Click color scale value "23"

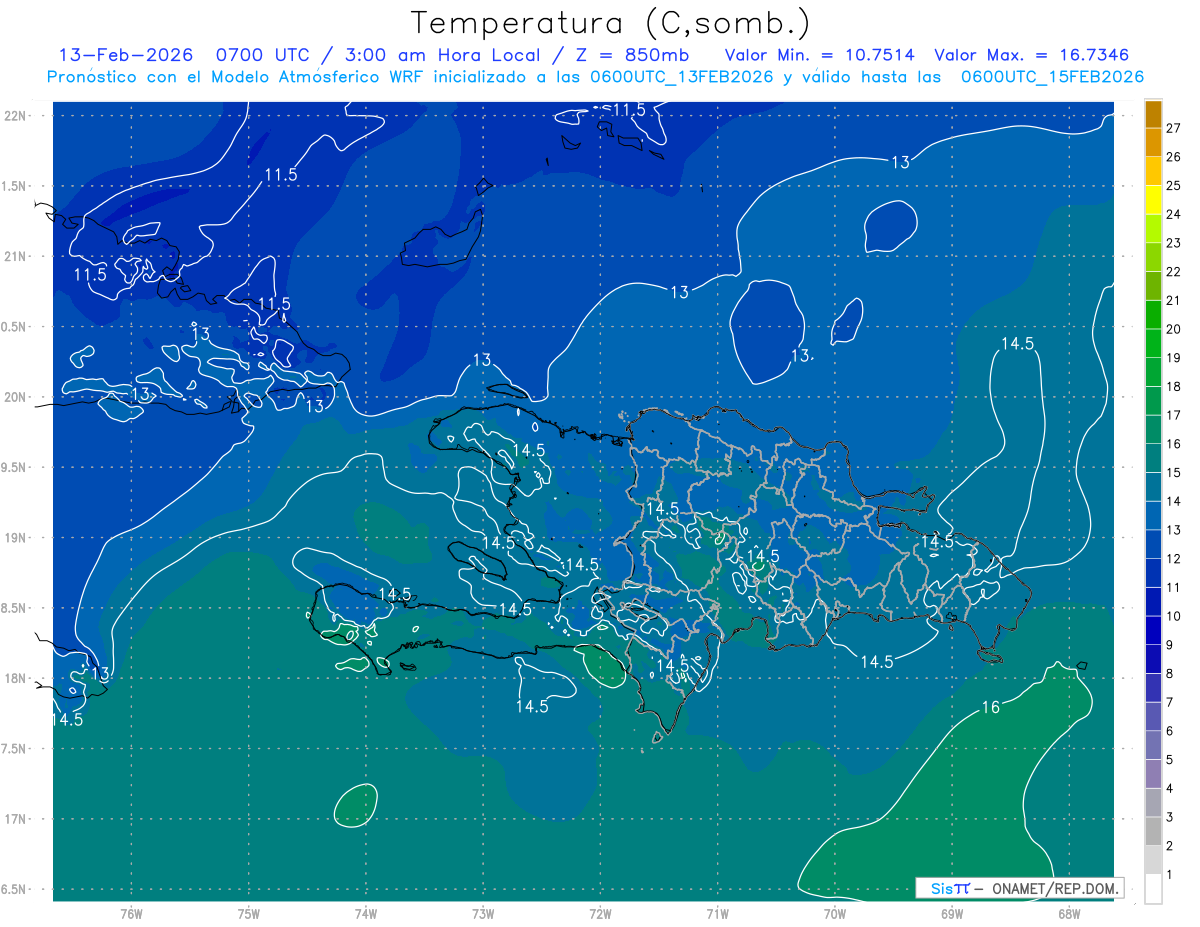point(1174,243)
